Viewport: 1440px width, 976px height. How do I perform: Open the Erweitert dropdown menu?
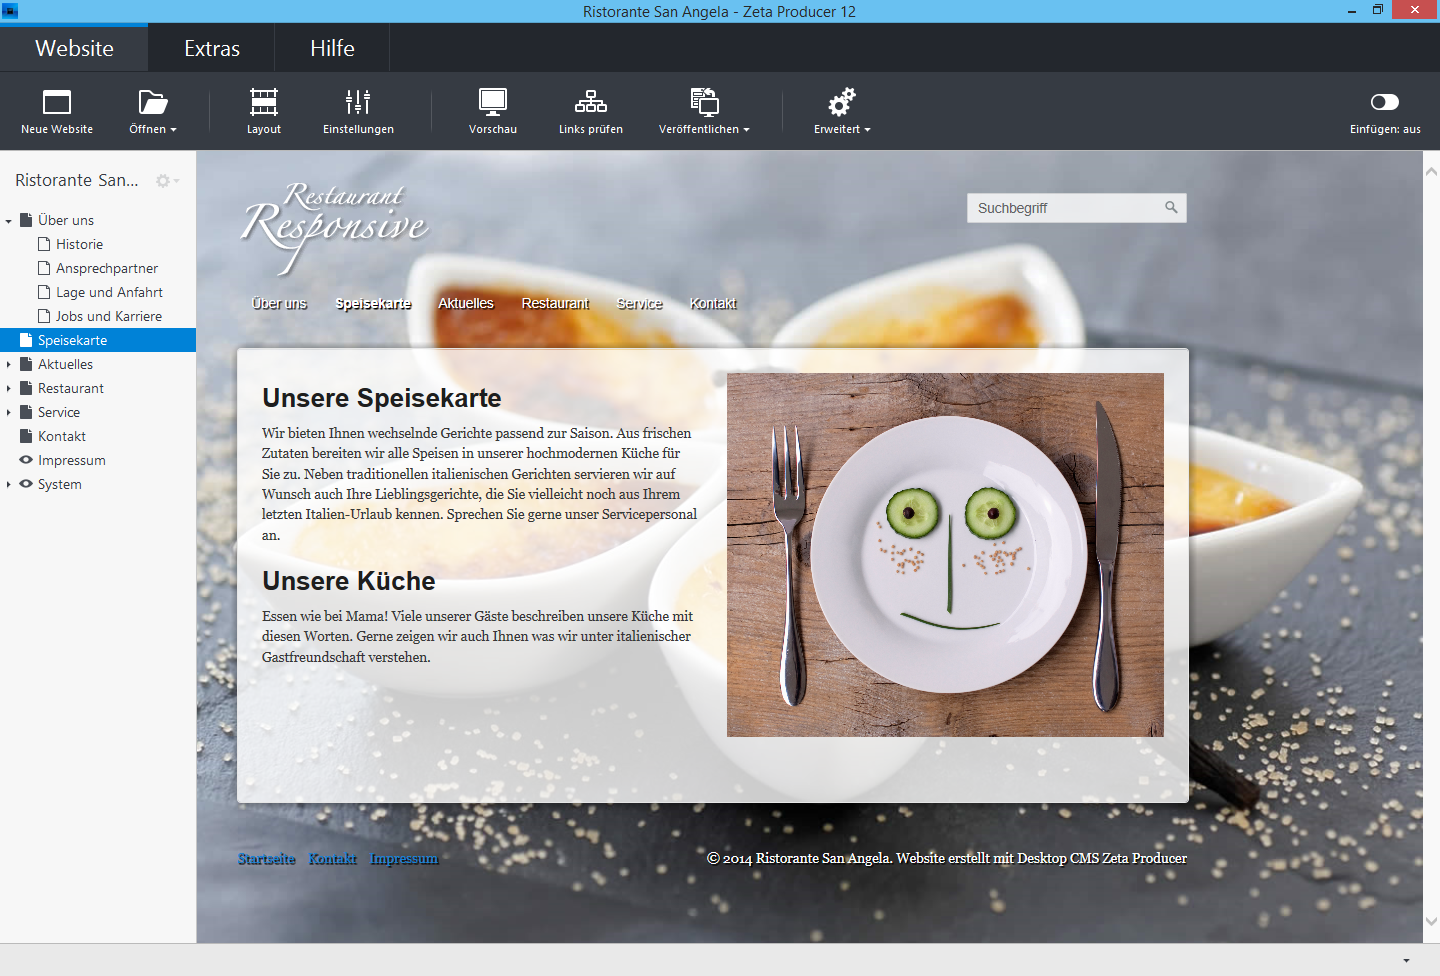click(842, 111)
